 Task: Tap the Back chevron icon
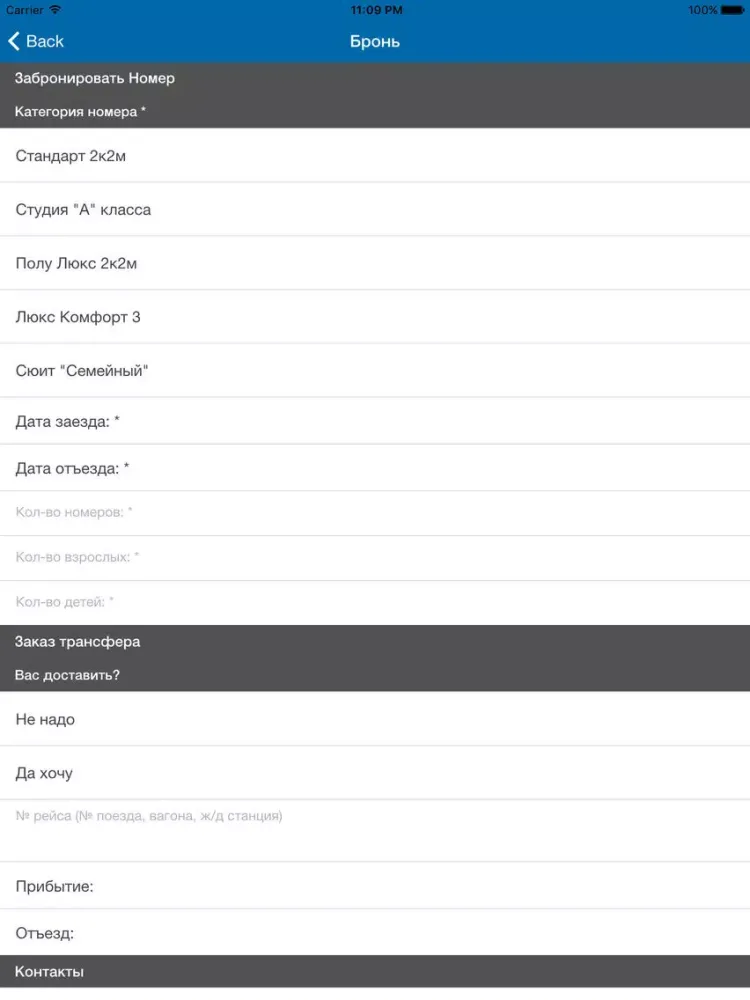pyautogui.click(x=14, y=41)
